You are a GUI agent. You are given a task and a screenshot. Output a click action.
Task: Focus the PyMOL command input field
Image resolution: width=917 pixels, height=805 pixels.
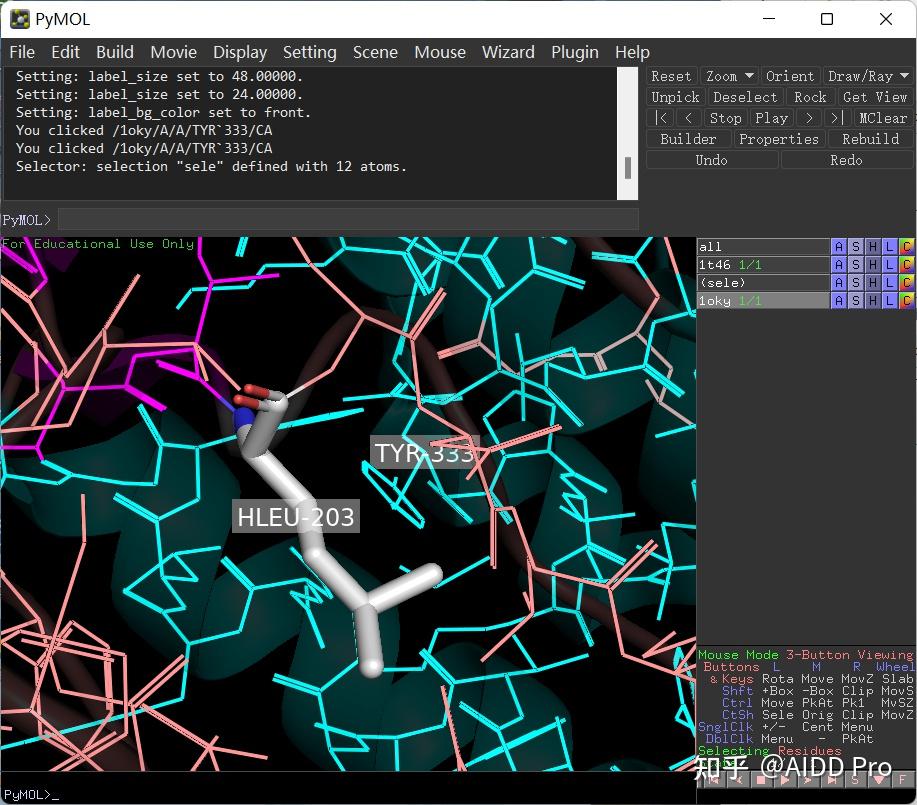(x=348, y=219)
